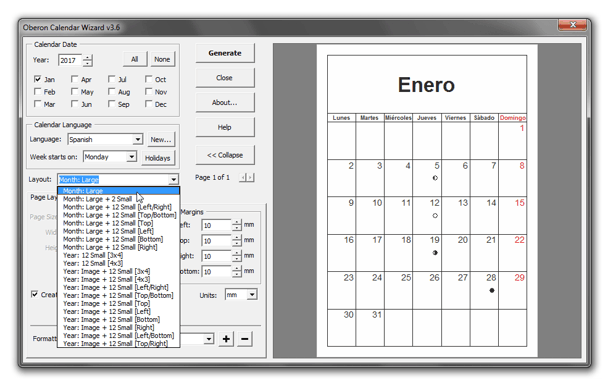Select Year: Image + 12 Small [Left/Bottom]
Image resolution: width=606 pixels, height=390 pixels.
[x=119, y=336]
